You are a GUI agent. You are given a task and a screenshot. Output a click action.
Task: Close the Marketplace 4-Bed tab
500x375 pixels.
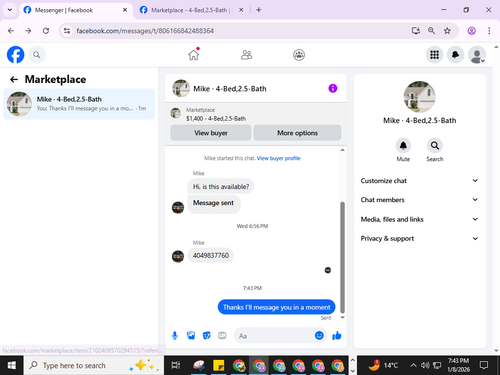241,10
